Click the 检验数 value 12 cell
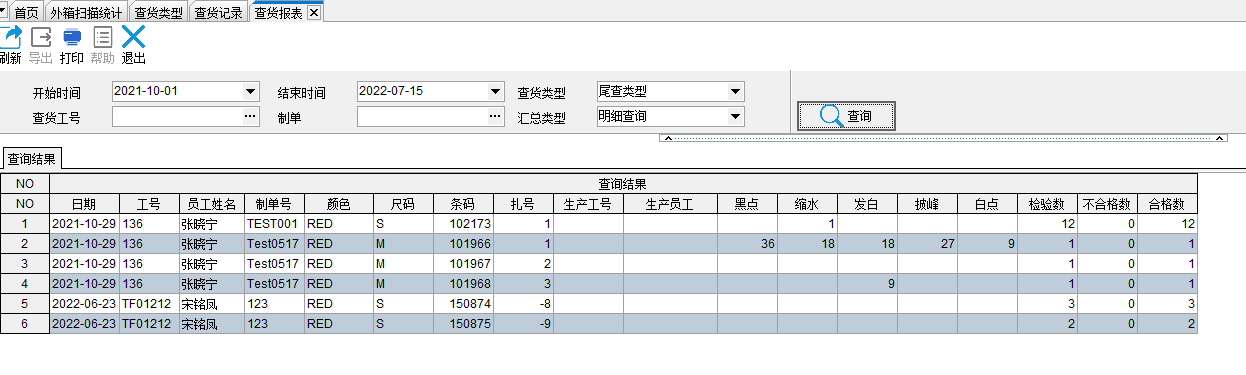Image resolution: width=1246 pixels, height=375 pixels. (x=1047, y=224)
